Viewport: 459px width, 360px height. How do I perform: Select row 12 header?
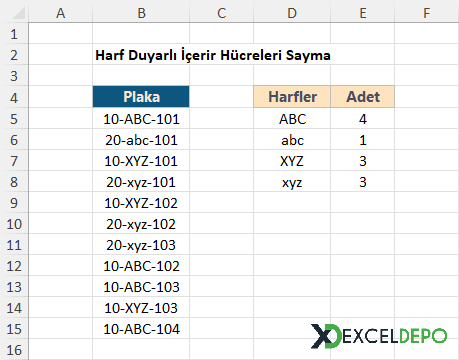tap(14, 266)
